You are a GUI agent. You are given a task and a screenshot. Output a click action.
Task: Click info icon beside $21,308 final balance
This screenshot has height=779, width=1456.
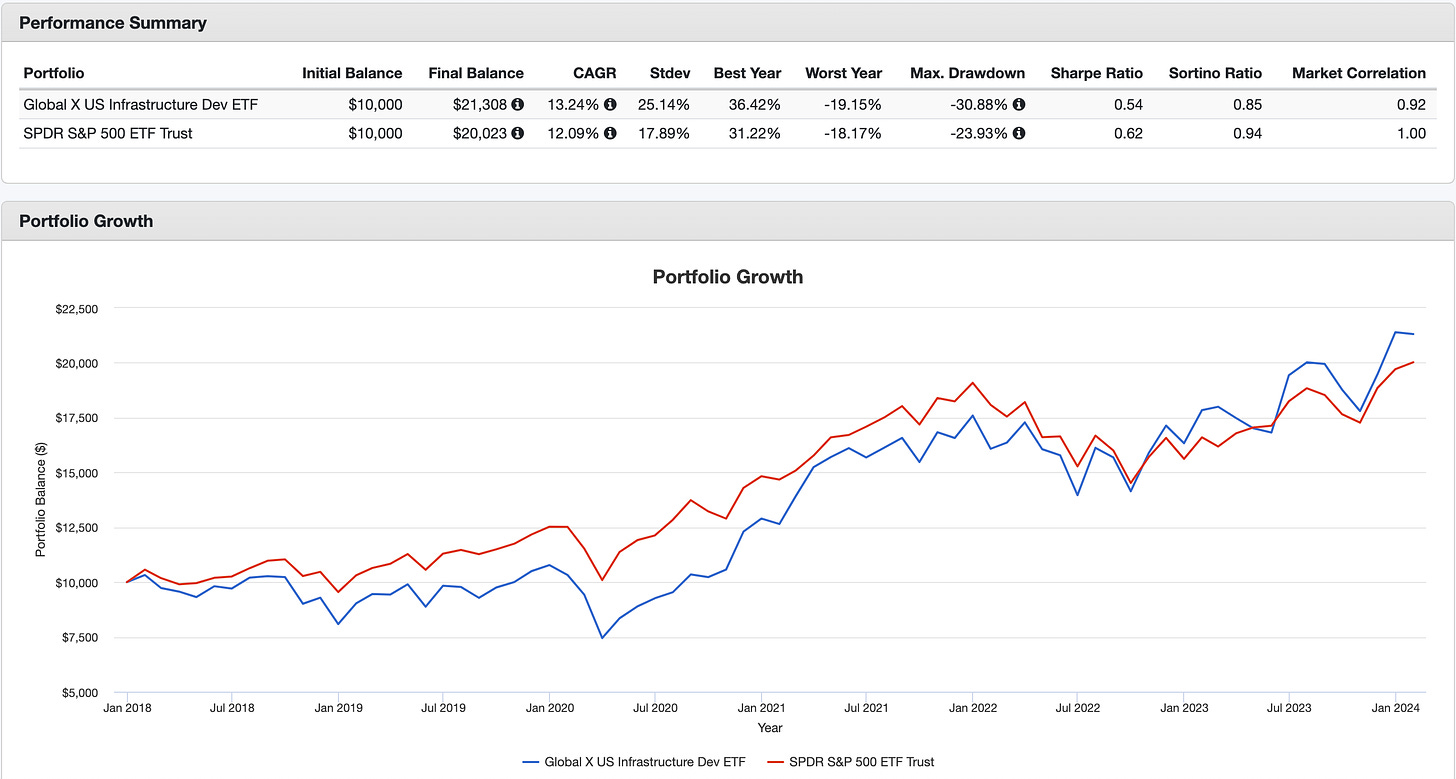[x=518, y=104]
